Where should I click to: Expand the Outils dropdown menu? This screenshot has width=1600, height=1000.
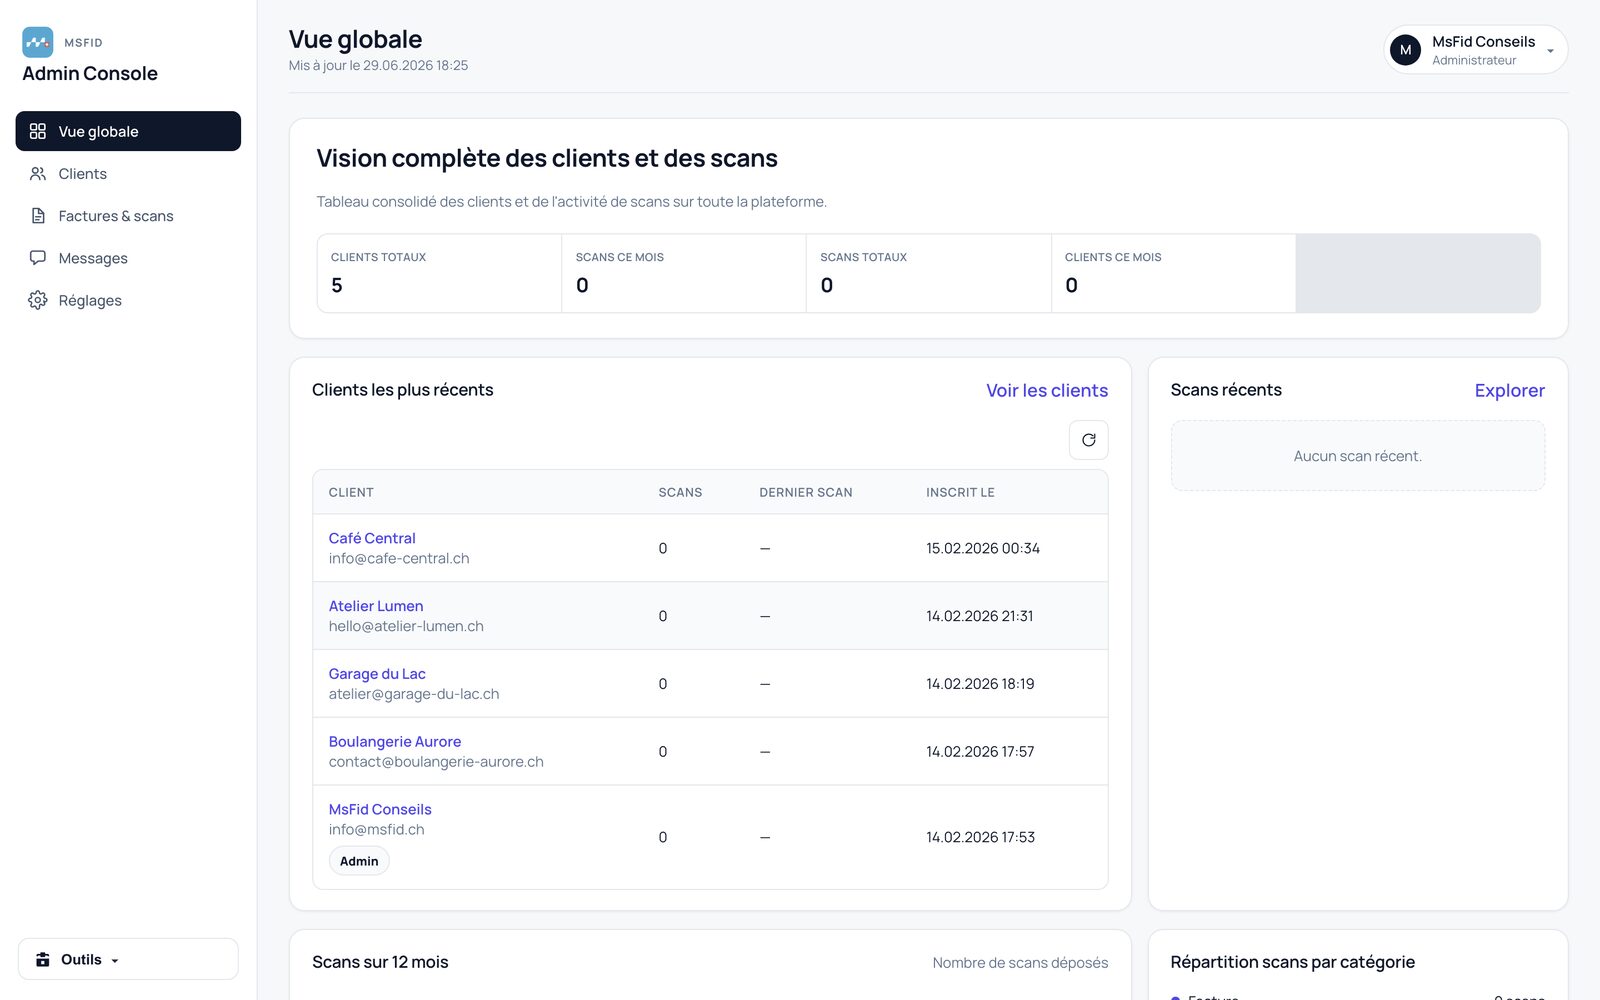(x=128, y=959)
